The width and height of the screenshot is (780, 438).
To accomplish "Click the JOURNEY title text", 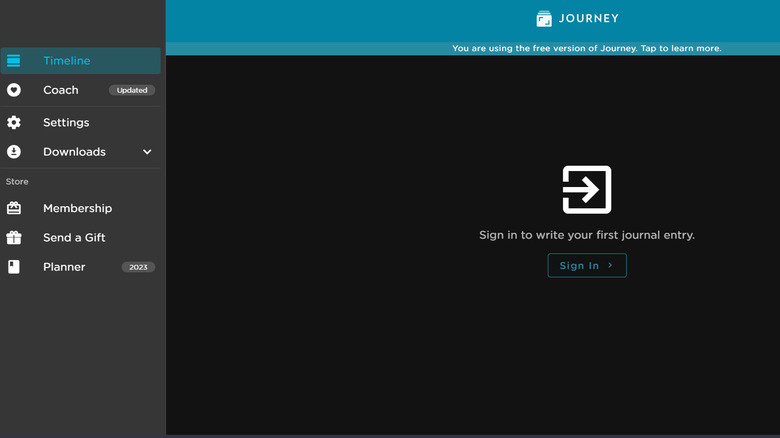I will point(589,18).
